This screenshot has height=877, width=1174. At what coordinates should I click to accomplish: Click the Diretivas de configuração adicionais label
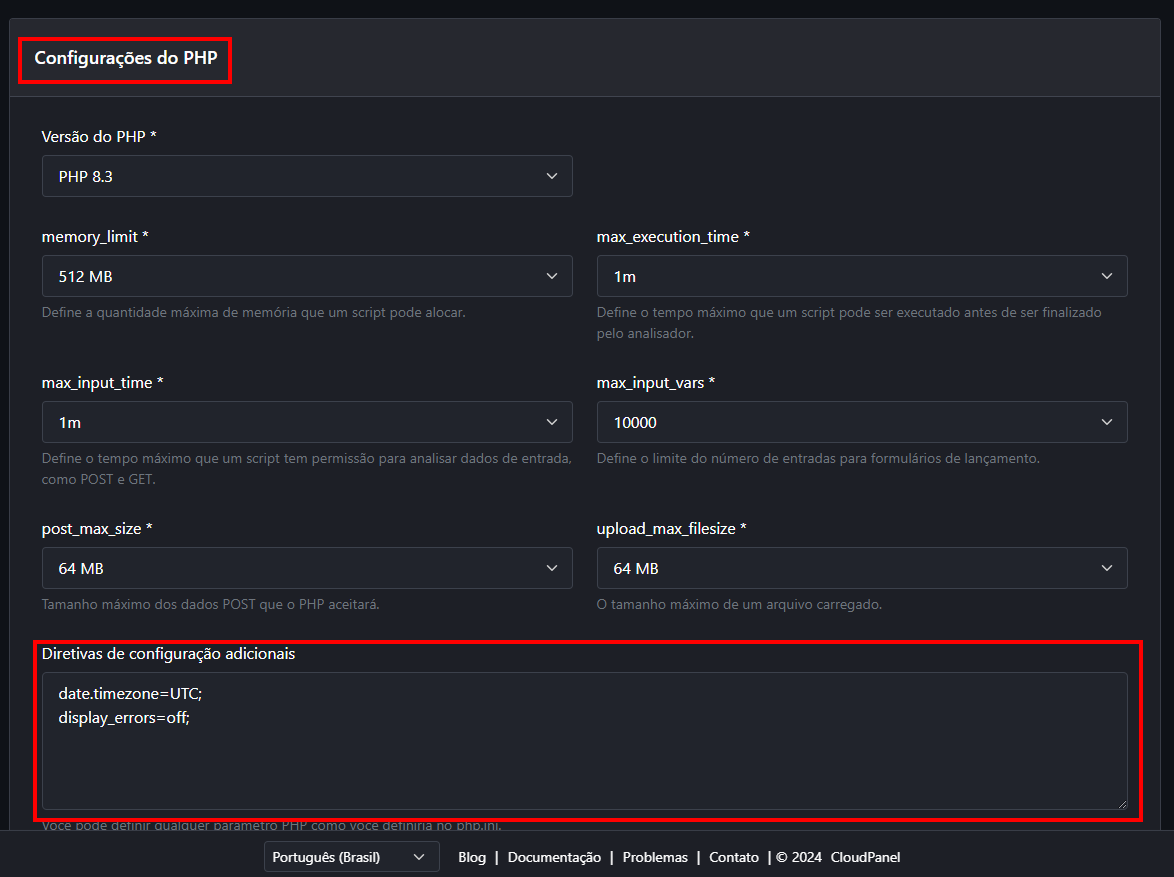(168, 653)
